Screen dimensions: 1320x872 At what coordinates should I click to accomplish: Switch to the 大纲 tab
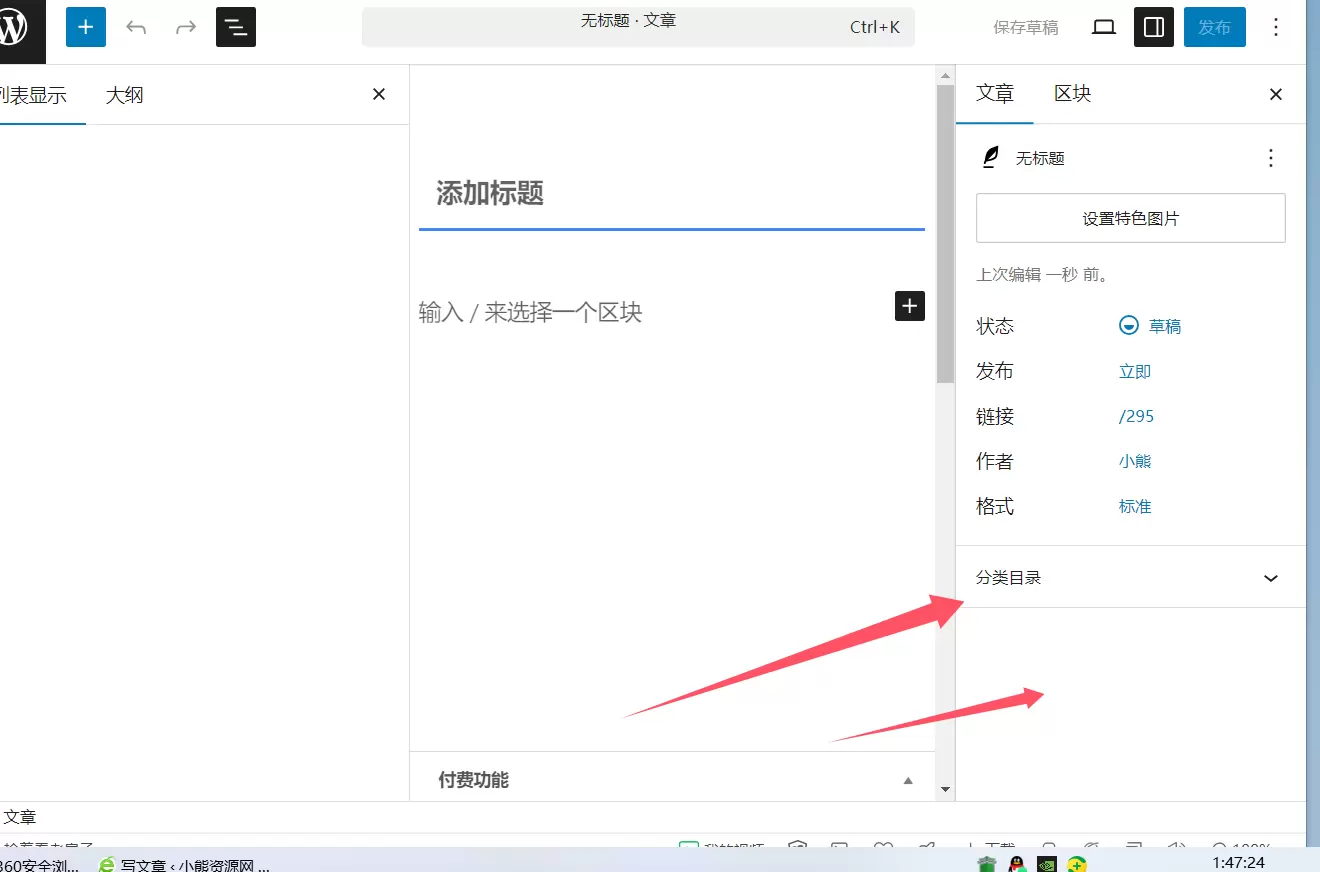(125, 95)
